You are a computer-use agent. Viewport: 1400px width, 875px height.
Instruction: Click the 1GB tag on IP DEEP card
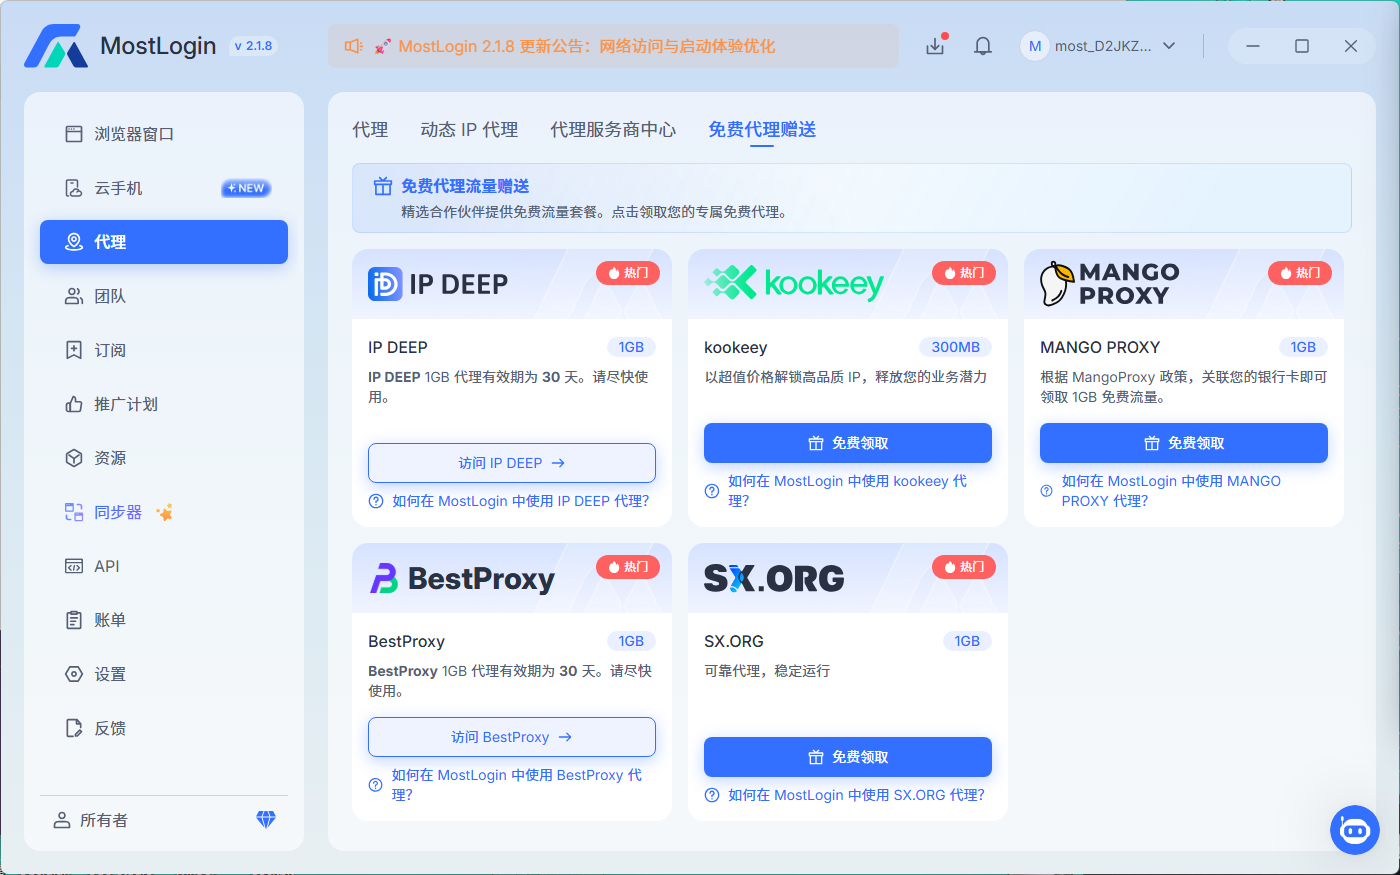tap(631, 347)
